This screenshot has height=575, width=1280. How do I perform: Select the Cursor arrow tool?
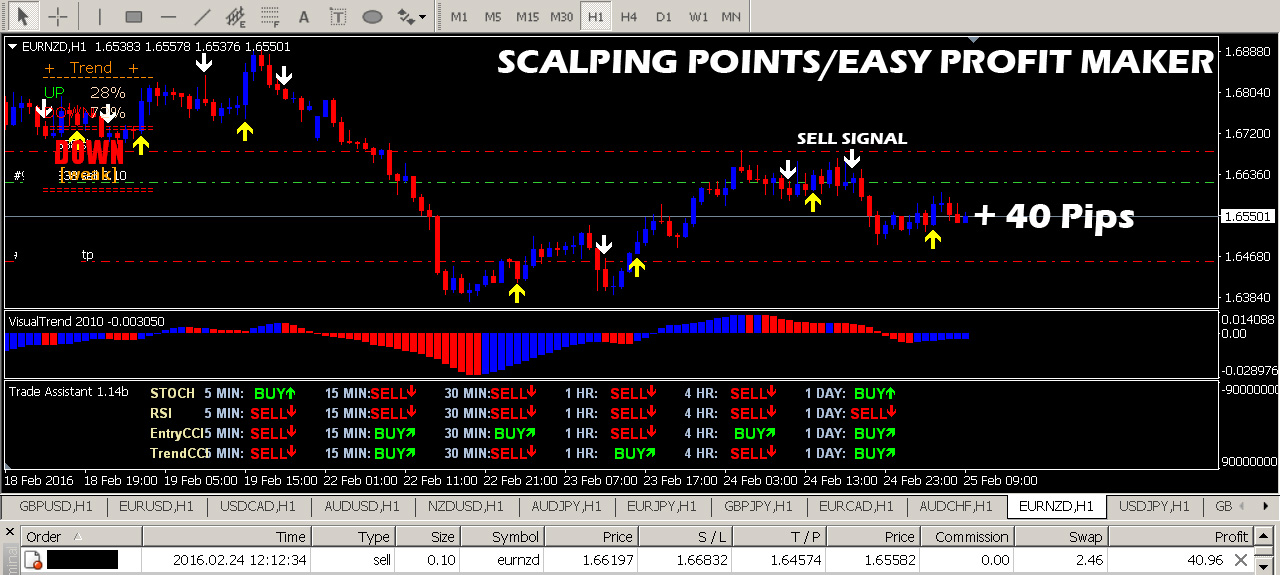pos(24,16)
